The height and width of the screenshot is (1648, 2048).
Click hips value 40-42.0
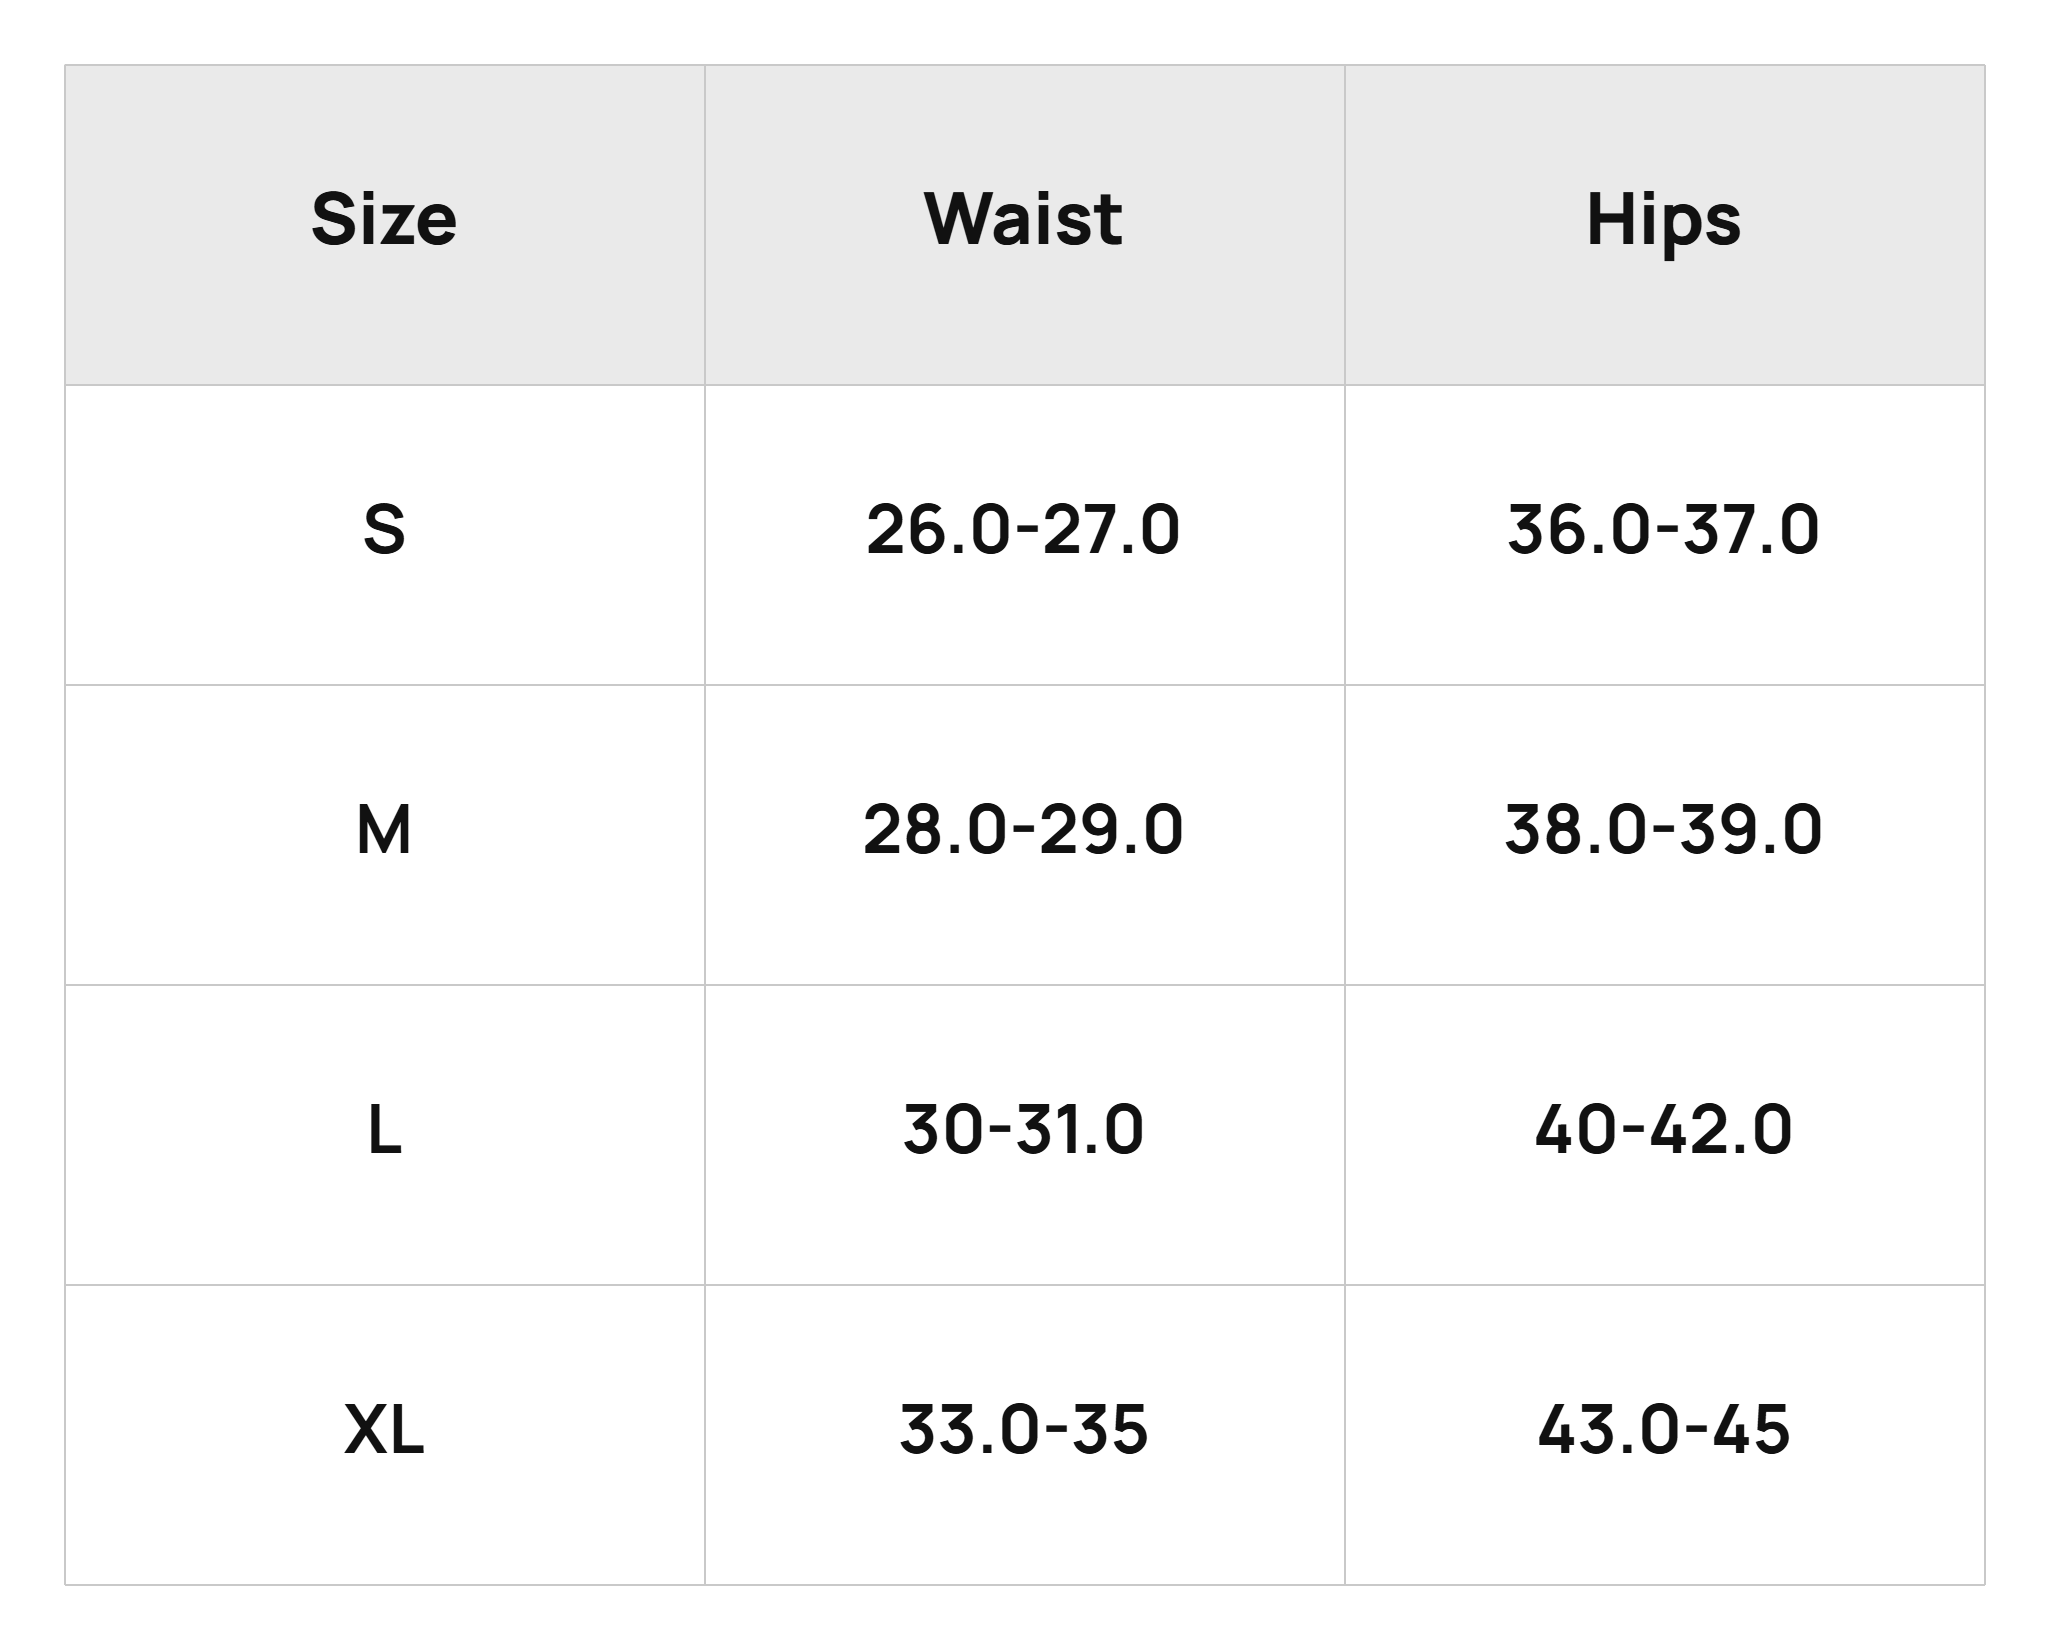point(1663,1130)
